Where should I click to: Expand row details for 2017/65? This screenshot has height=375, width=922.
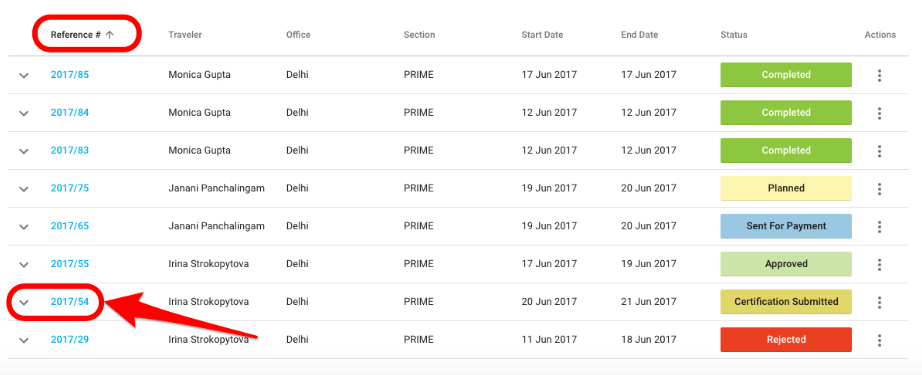[24, 226]
